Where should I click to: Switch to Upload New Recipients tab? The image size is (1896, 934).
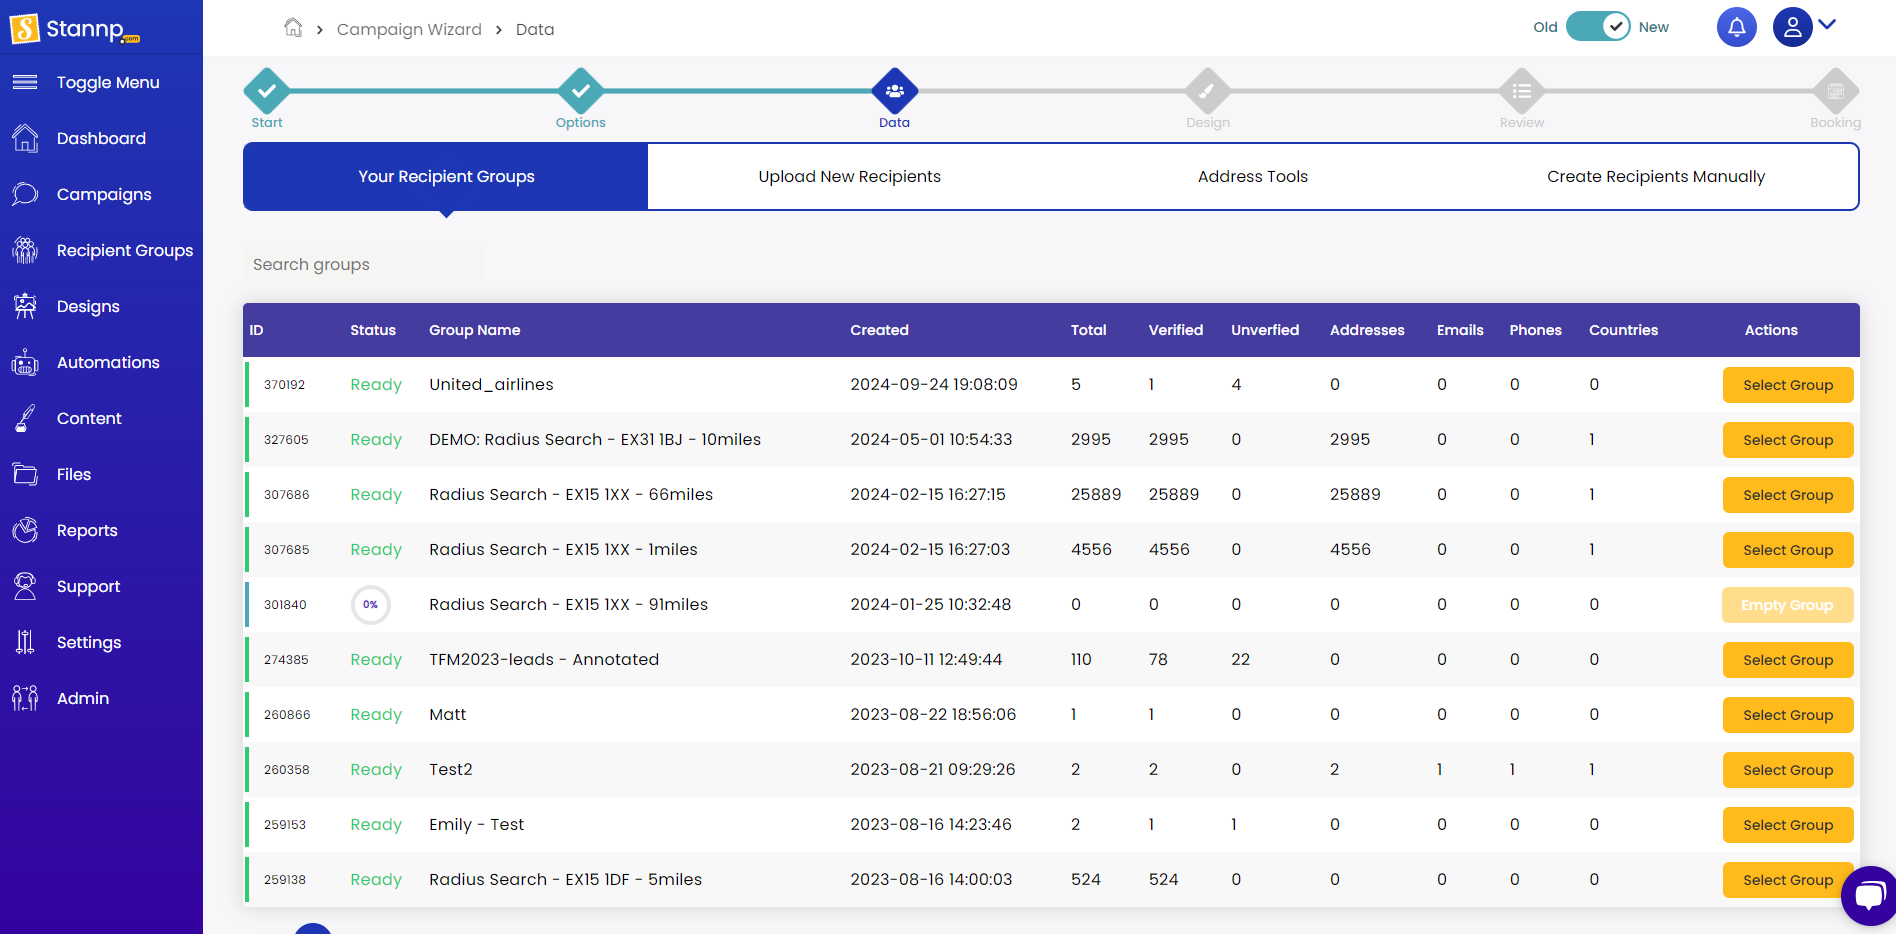(849, 177)
